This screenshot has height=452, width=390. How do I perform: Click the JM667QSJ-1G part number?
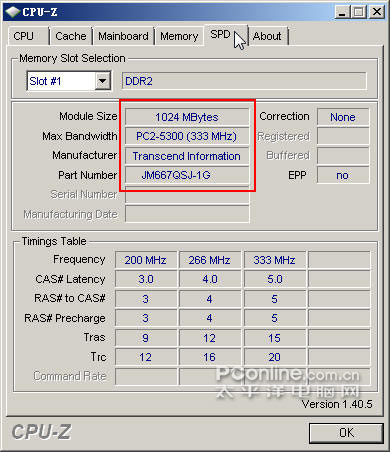click(x=187, y=175)
